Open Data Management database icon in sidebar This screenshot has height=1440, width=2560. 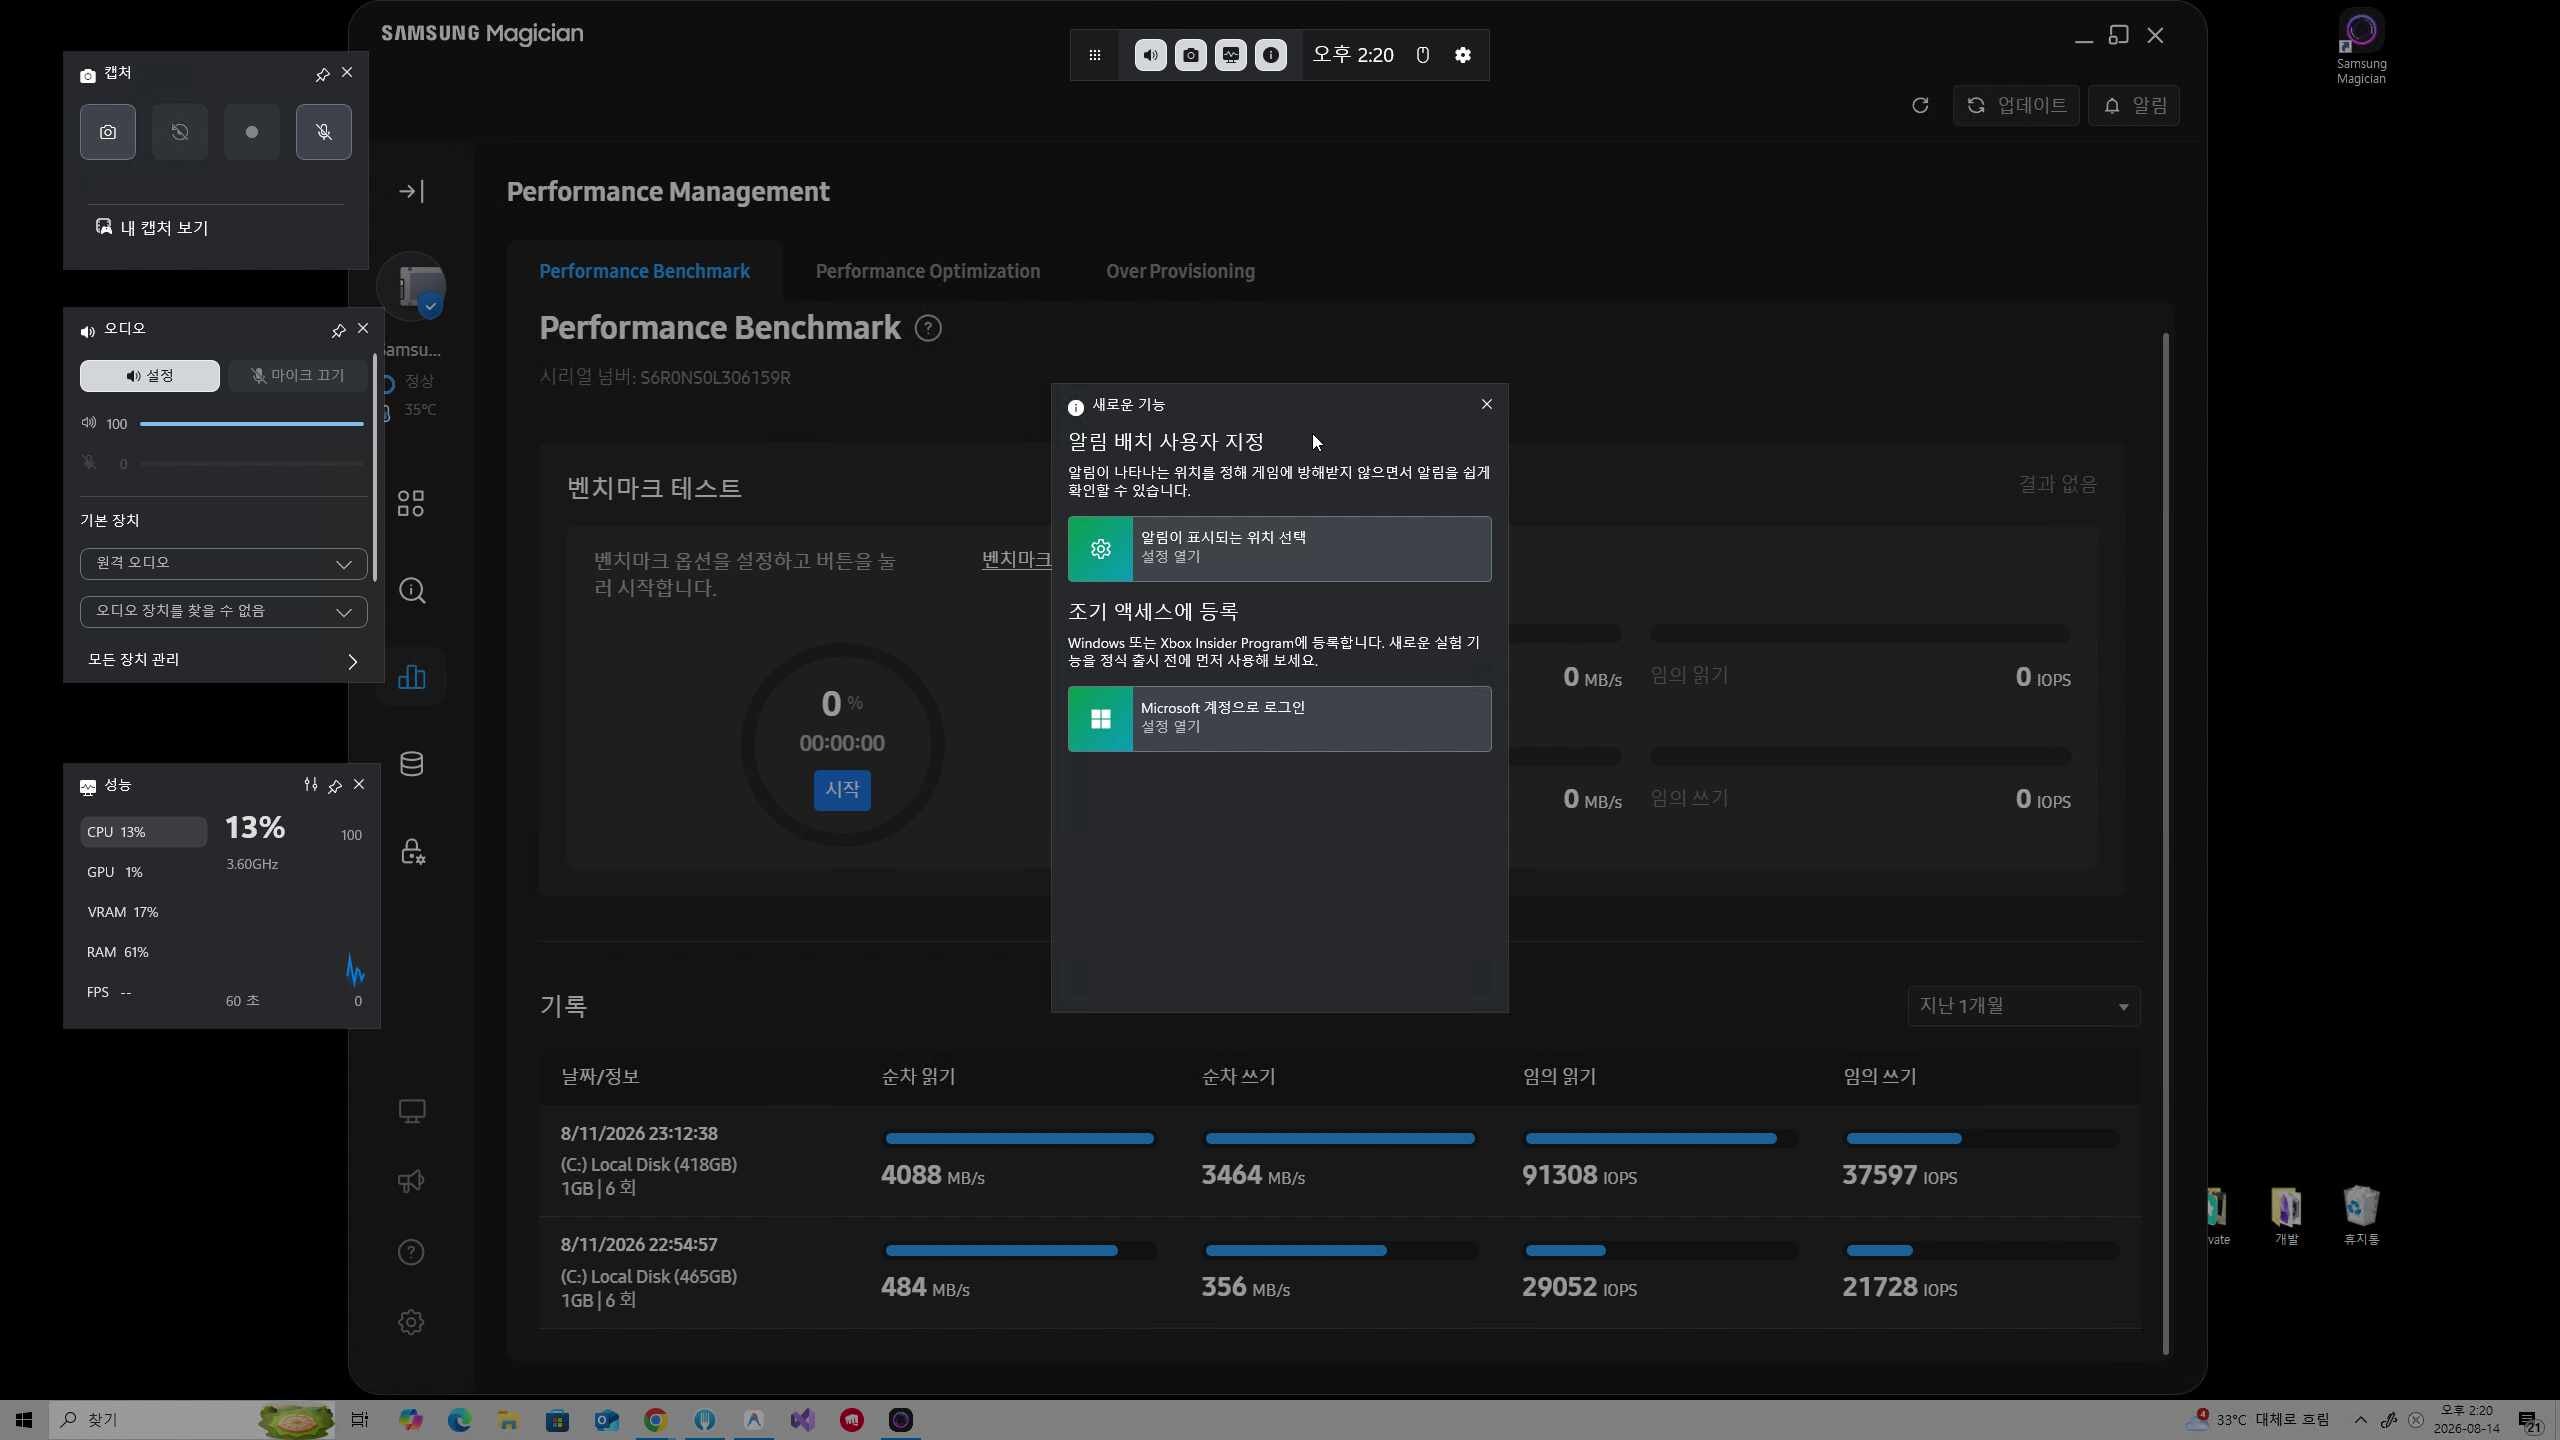(412, 764)
